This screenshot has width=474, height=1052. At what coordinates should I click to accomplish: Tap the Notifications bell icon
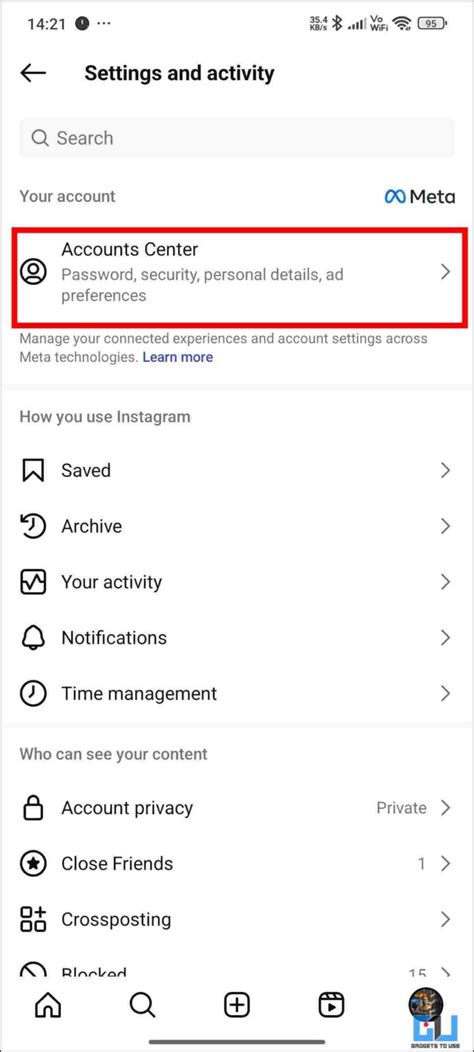point(33,637)
